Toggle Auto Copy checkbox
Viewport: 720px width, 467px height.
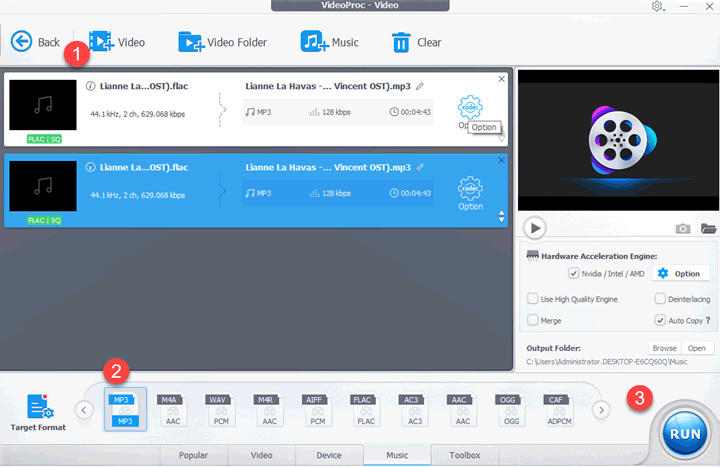pyautogui.click(x=660, y=320)
